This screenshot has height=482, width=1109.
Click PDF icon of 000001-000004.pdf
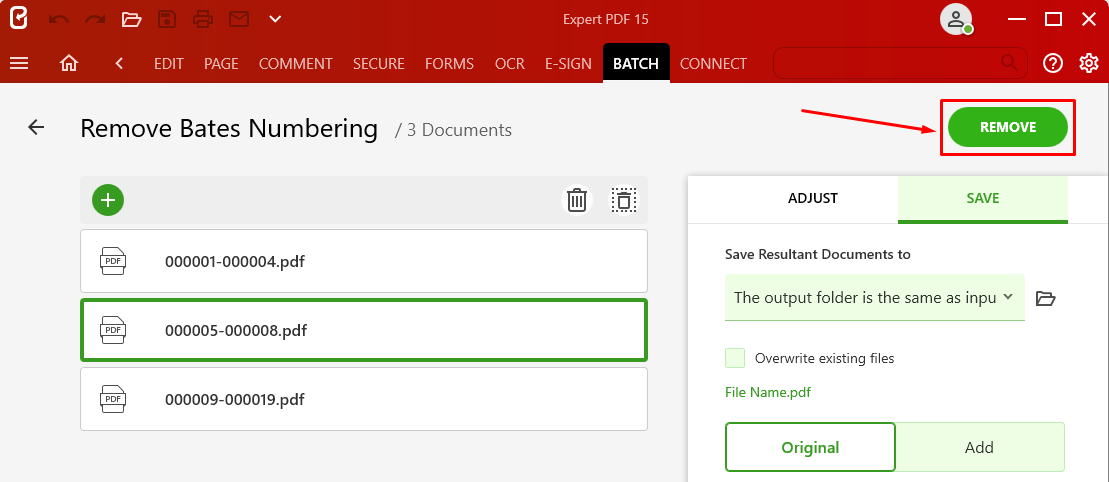click(x=112, y=261)
